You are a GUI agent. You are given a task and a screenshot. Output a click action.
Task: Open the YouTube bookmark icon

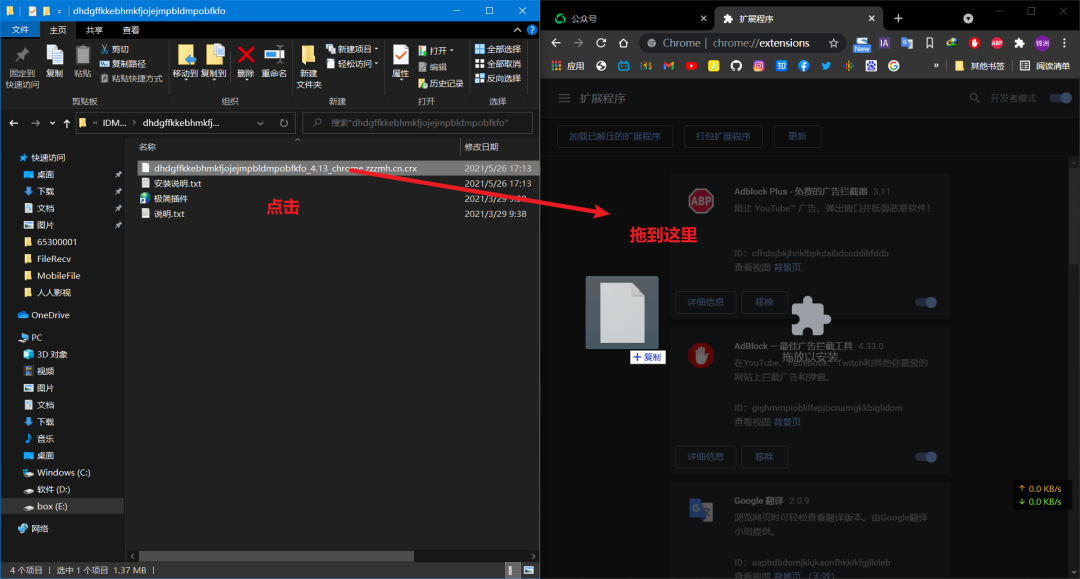(691, 66)
